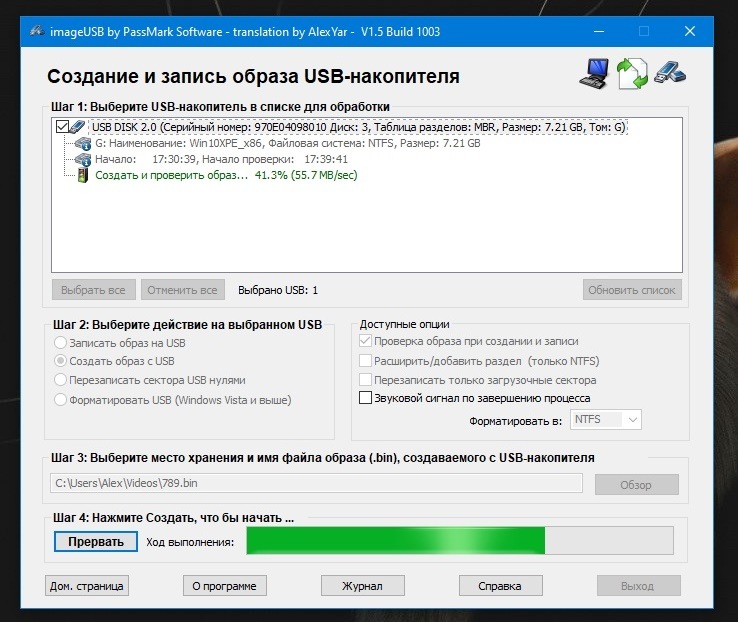Click the volume info icon on G: row
Screen dimensions: 738x622
pyautogui.click(x=82, y=144)
